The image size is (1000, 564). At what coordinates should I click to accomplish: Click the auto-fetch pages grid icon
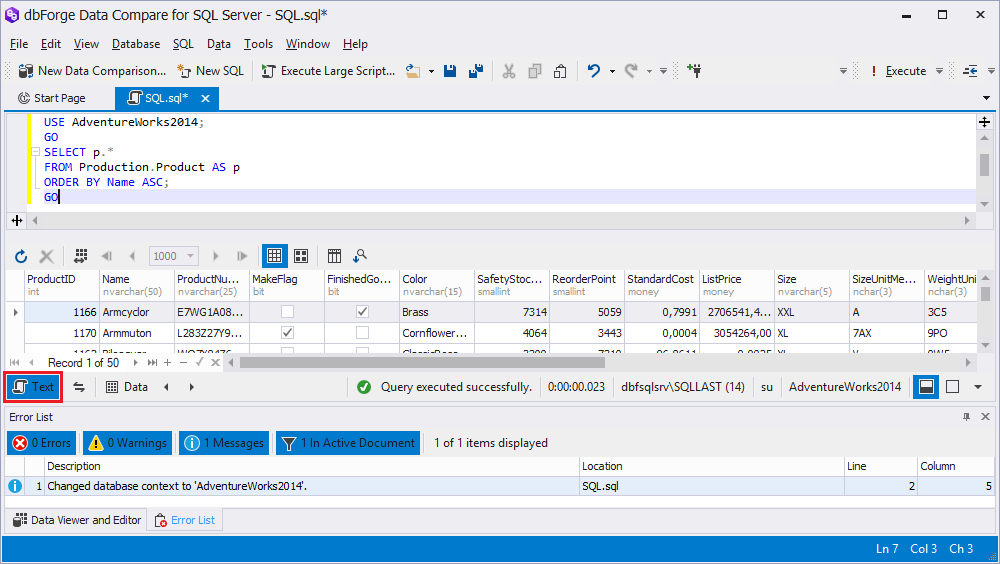coord(80,256)
